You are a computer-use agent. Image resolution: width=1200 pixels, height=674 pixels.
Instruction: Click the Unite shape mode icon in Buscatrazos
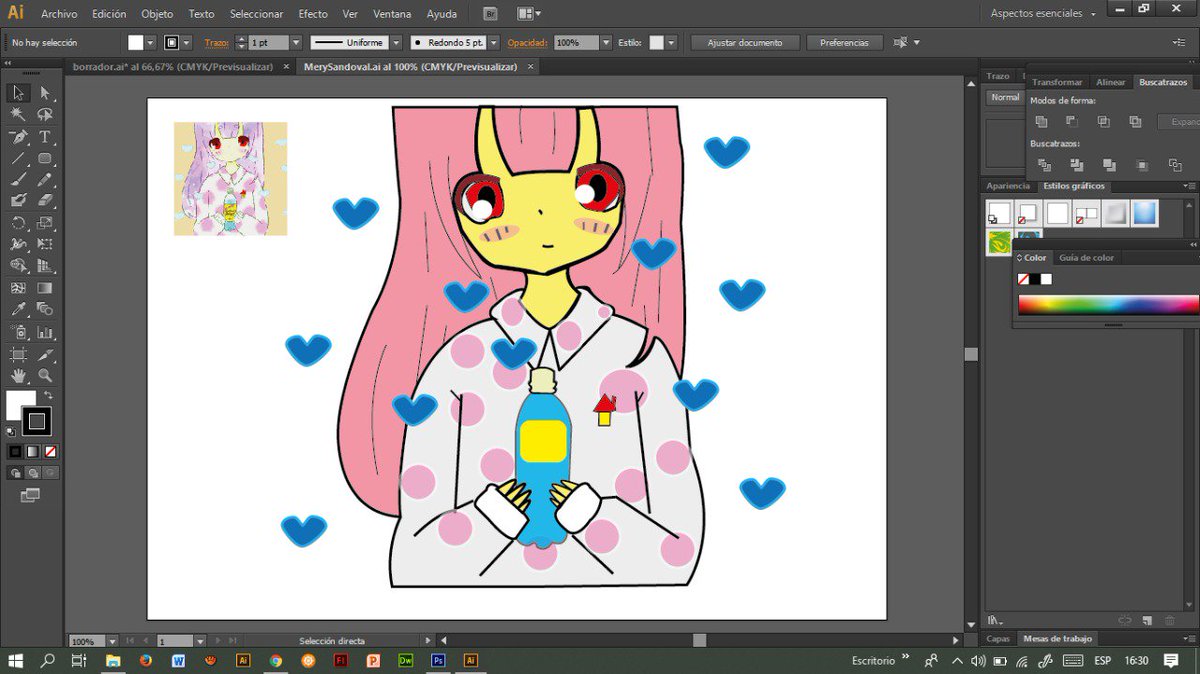tap(1041, 121)
